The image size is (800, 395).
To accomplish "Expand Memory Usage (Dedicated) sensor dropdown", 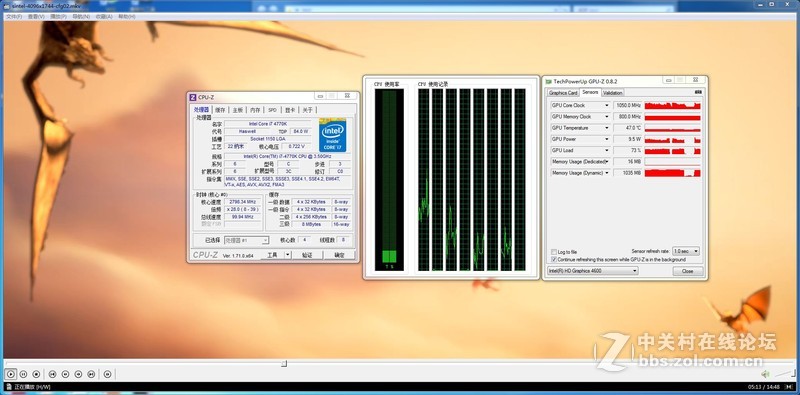I will (607, 162).
